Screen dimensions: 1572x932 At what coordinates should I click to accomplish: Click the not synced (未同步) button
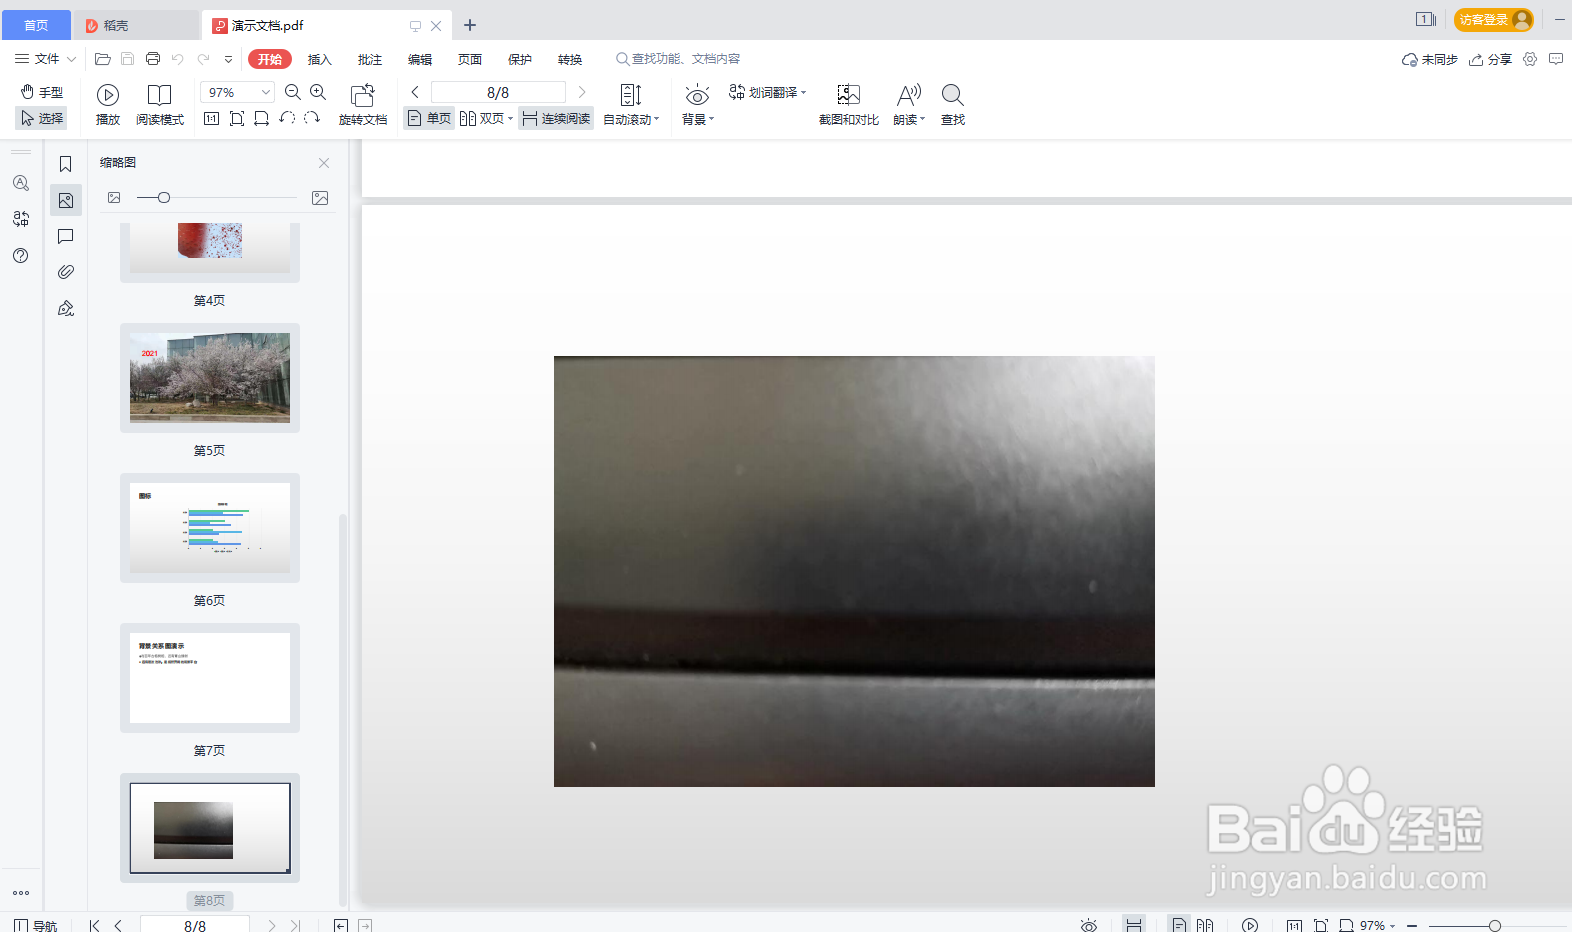[1430, 59]
